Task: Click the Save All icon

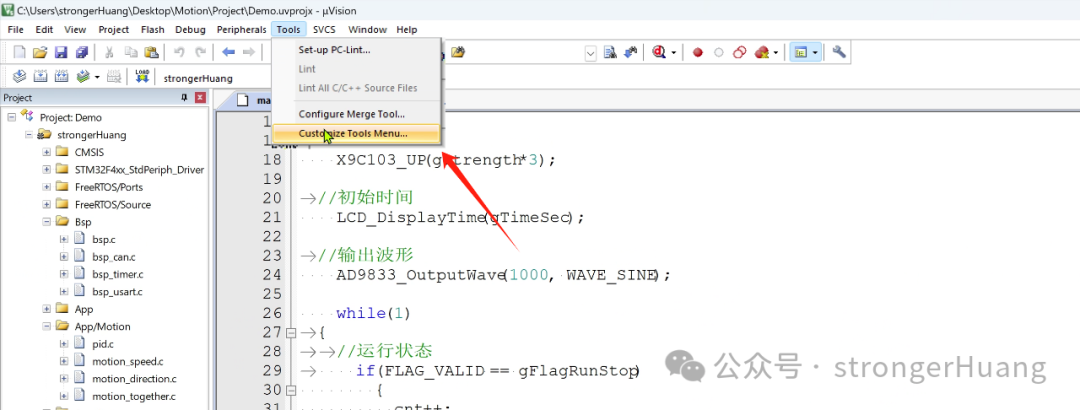Action: (x=82, y=52)
